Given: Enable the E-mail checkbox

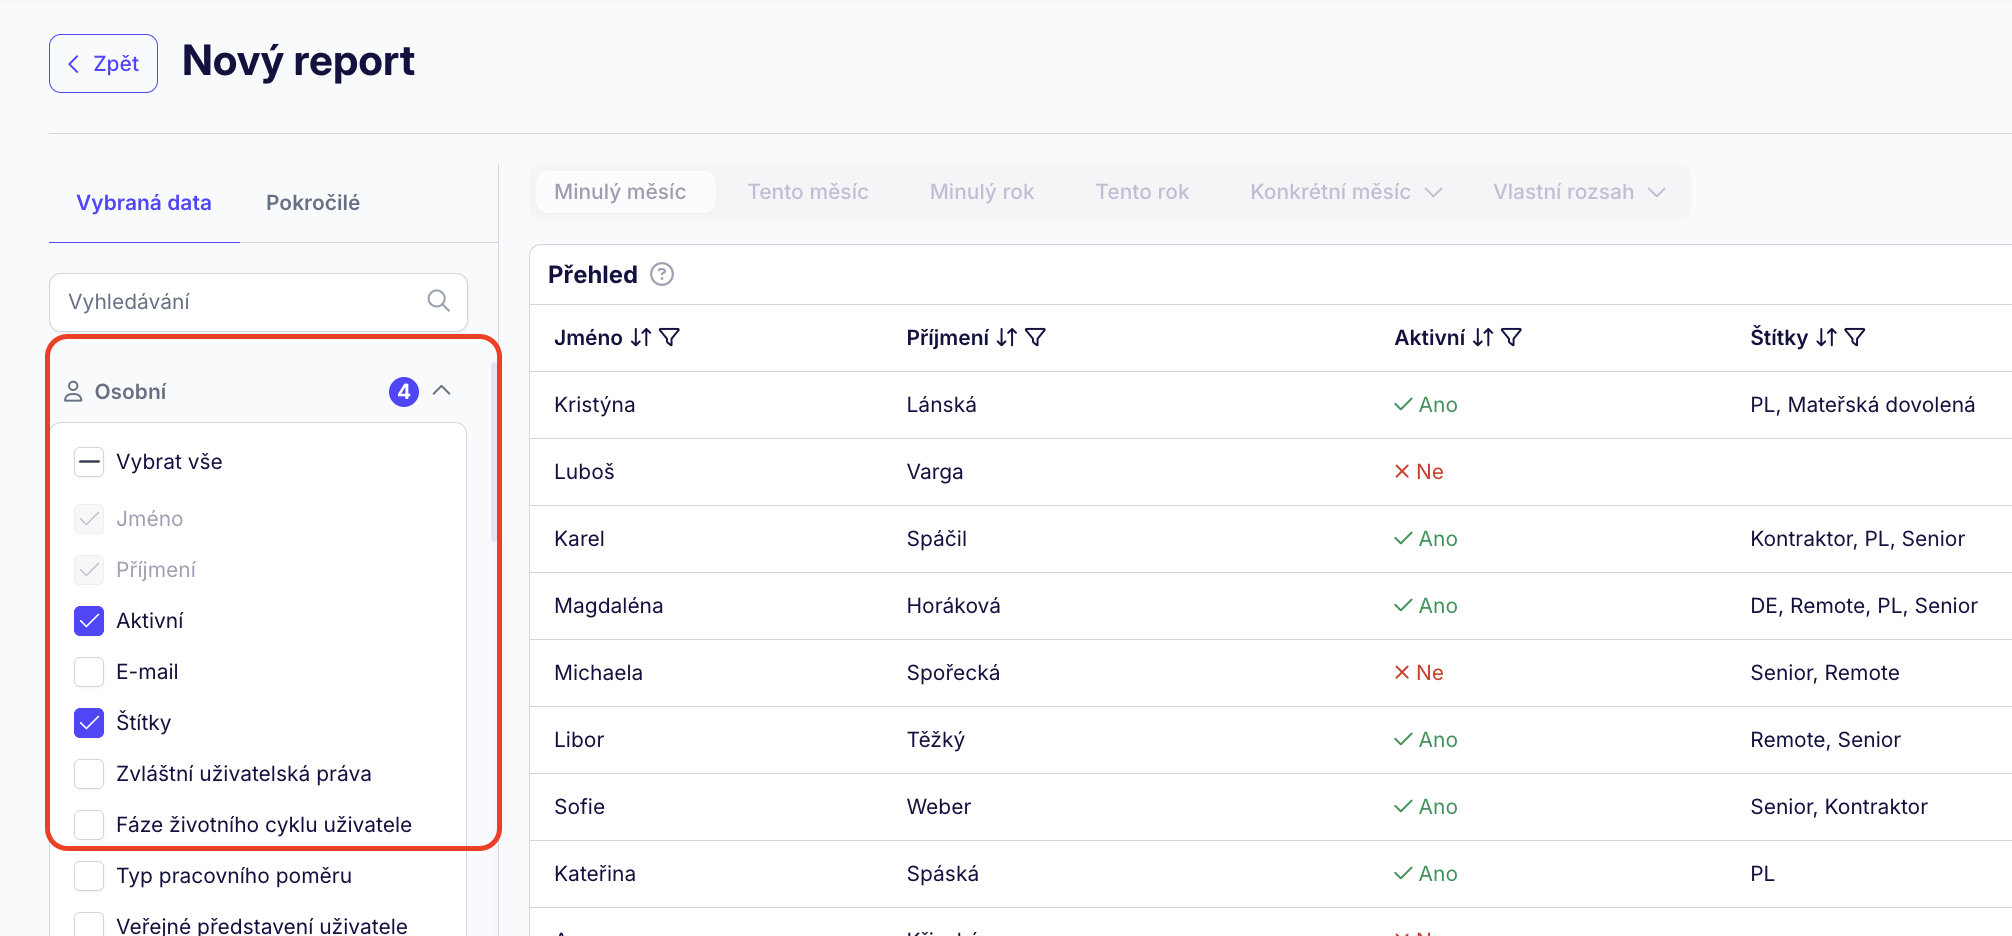Looking at the screenshot, I should [x=90, y=672].
